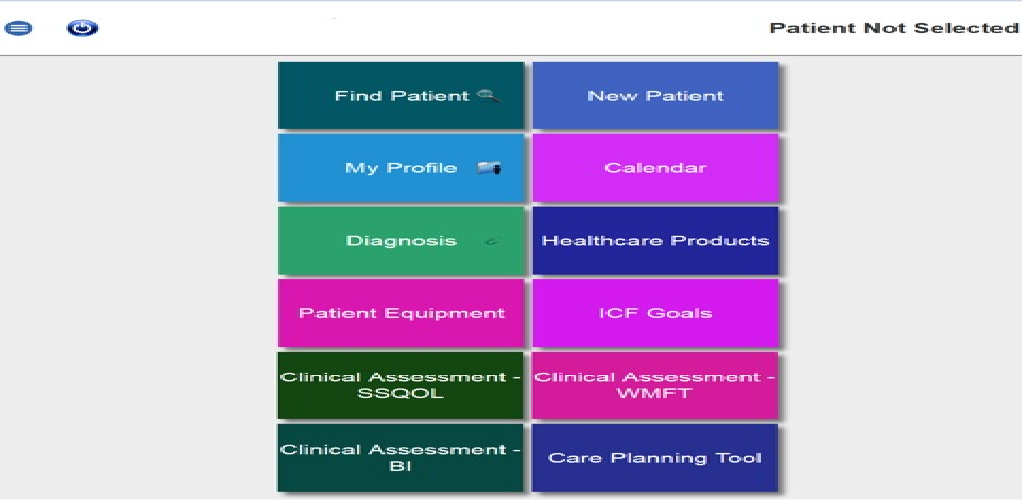Launch Clinical Assessment - SSQOL
Image resolution: width=1024 pixels, height=500 pixels.
pos(401,385)
